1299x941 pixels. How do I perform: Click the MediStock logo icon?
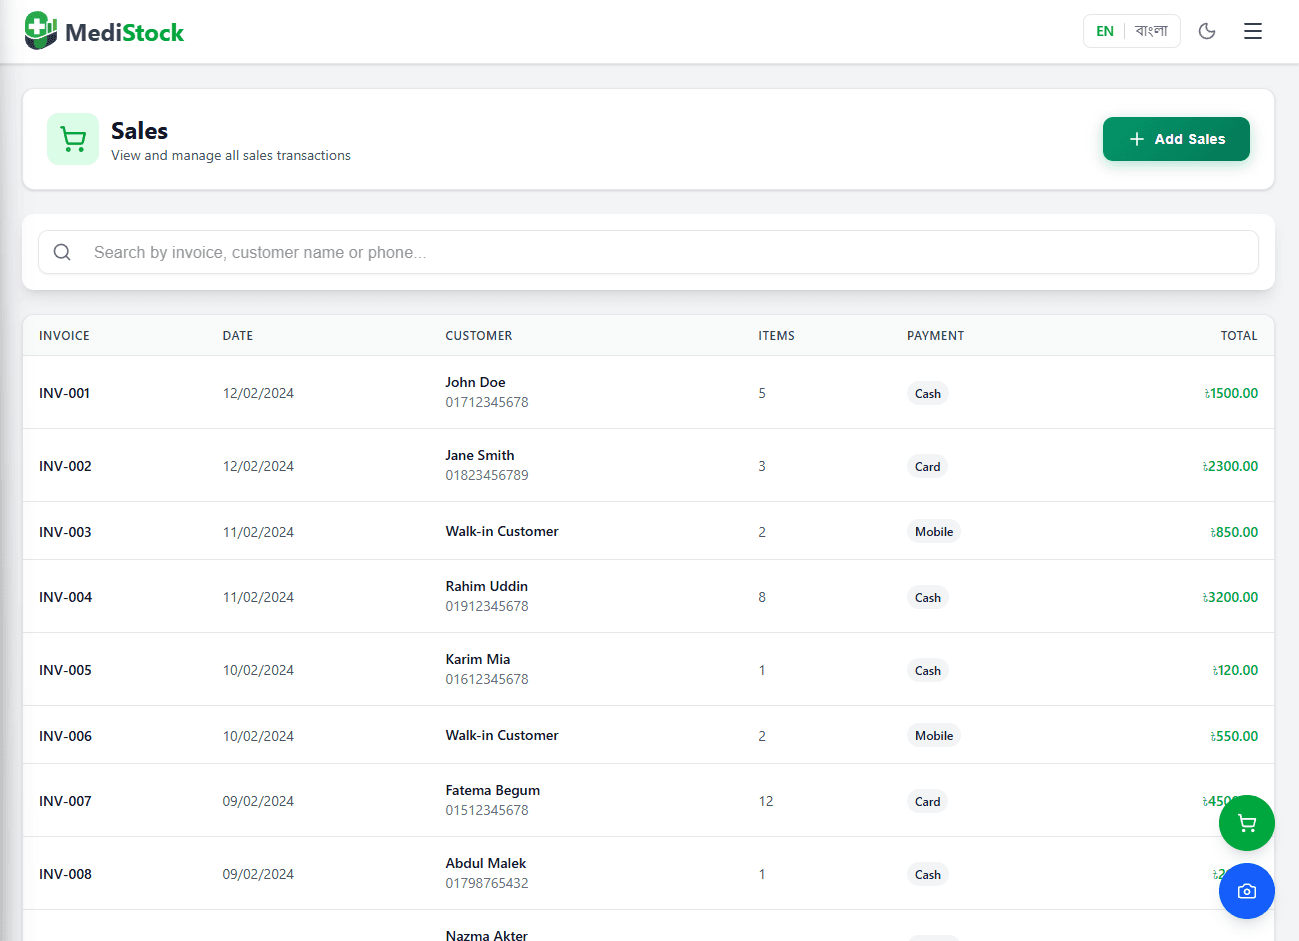point(41,31)
